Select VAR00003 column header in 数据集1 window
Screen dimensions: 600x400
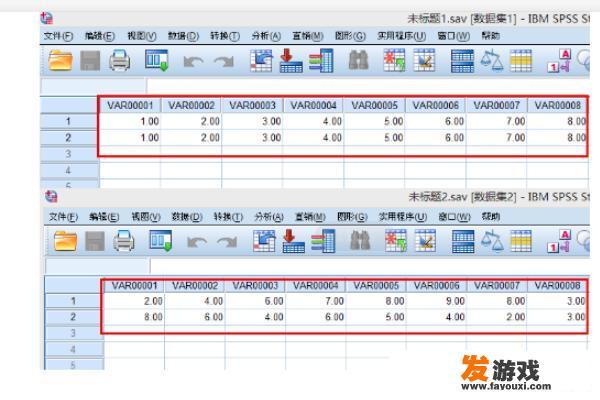point(253,105)
